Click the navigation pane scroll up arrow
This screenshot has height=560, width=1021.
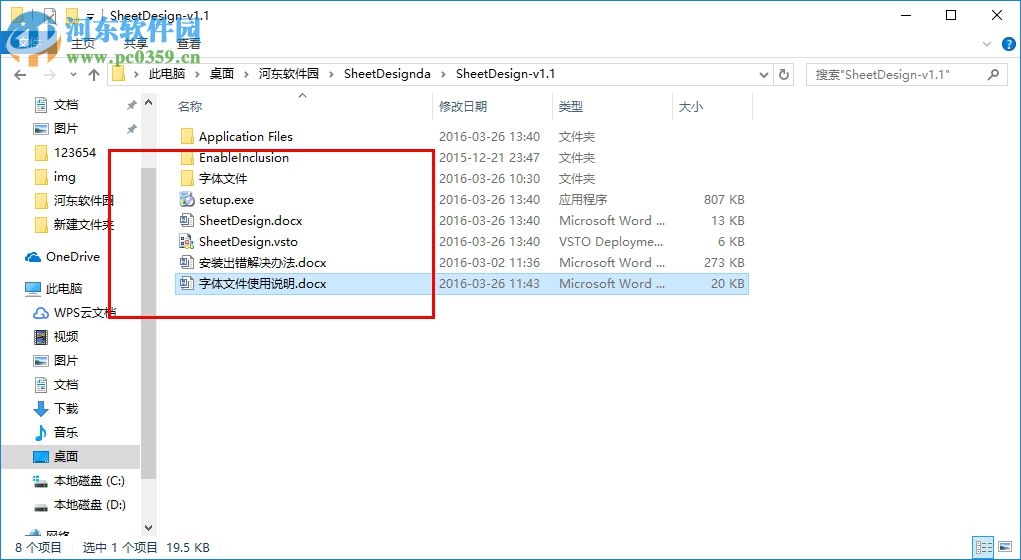click(x=148, y=103)
